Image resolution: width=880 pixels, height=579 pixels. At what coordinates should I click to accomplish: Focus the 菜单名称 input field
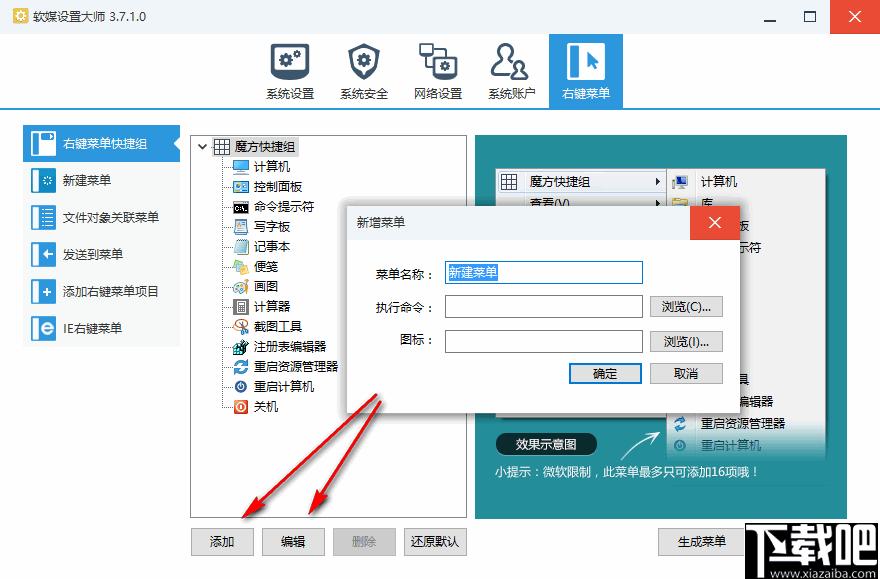click(543, 273)
